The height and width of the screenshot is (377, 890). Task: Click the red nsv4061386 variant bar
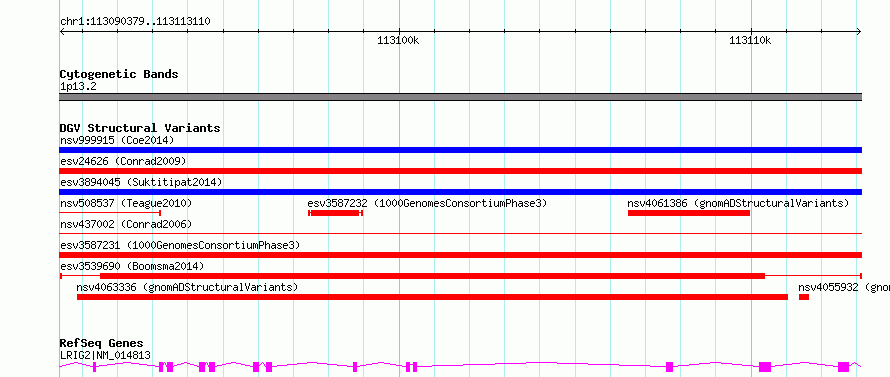689,213
